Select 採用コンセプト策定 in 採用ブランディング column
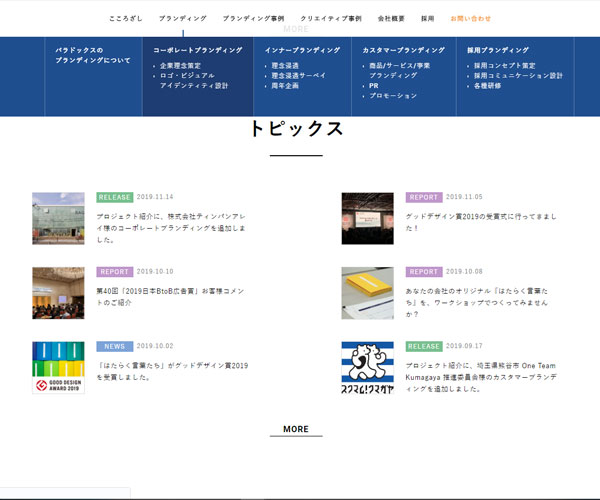Screen dimensions: 600x500 504,66
